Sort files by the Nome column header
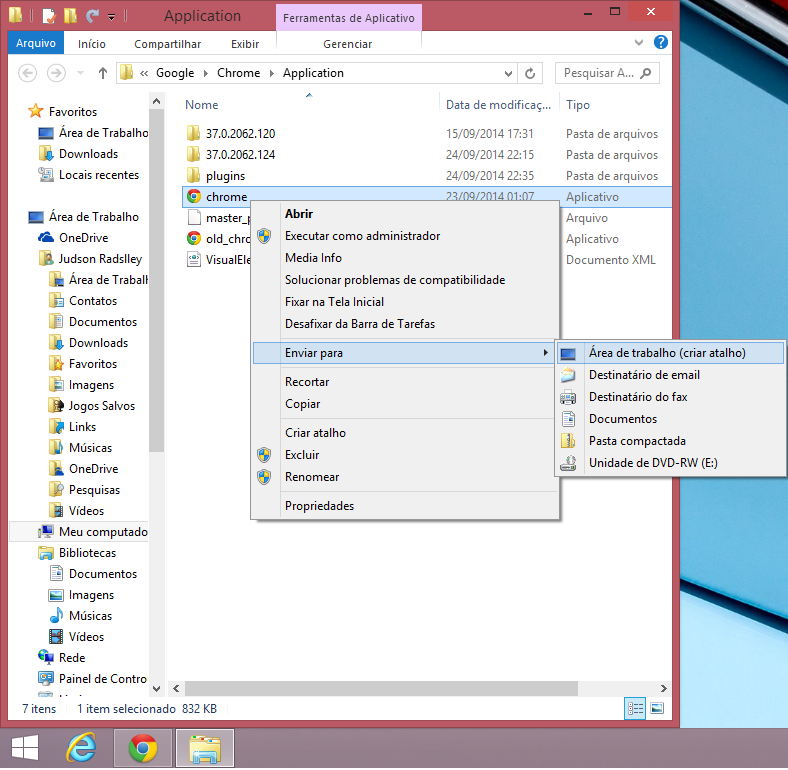The height and width of the screenshot is (770, 788). (x=202, y=105)
